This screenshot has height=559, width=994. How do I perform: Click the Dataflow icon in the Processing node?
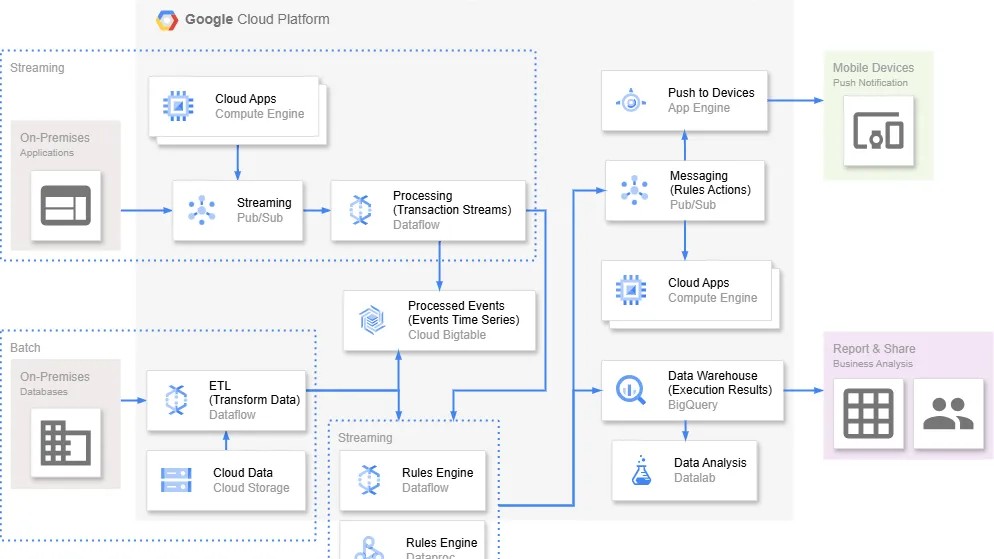click(360, 210)
